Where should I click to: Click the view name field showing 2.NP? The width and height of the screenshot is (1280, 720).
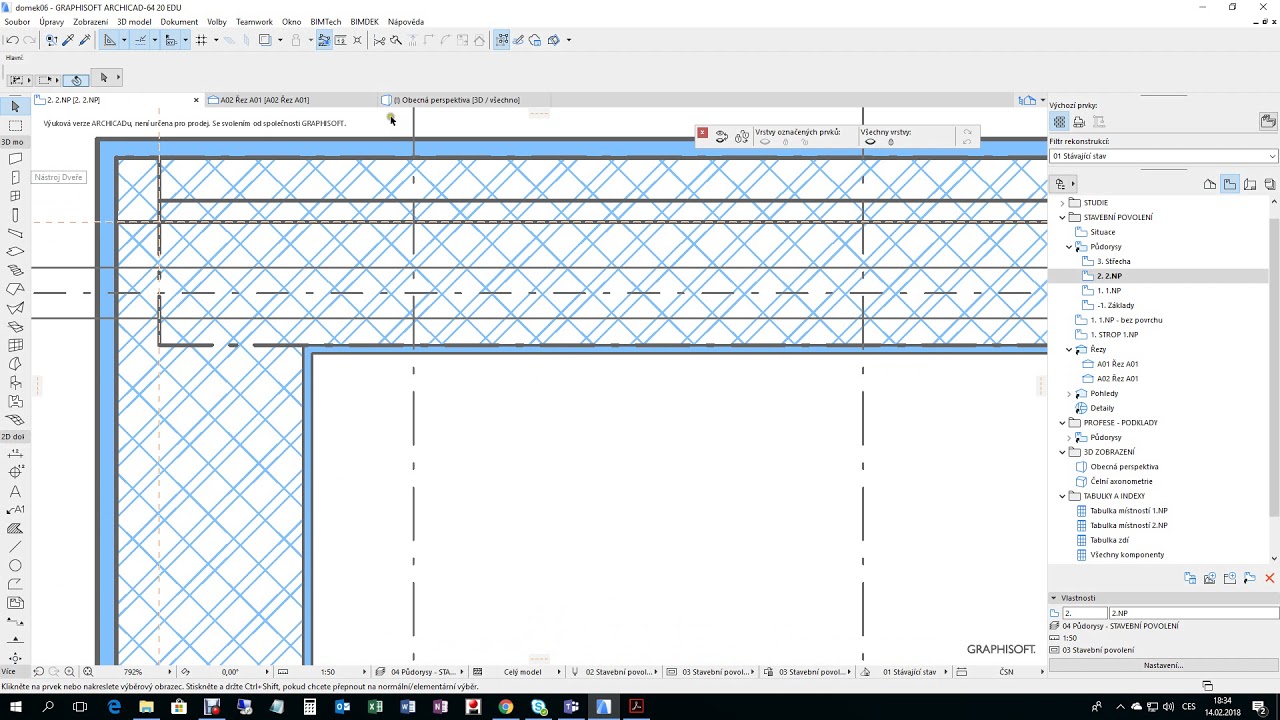1194,613
